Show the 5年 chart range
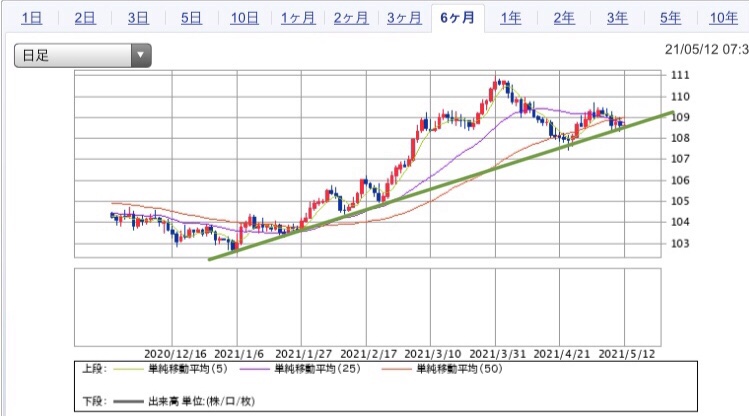This screenshot has height=416, width=749. pos(669,18)
